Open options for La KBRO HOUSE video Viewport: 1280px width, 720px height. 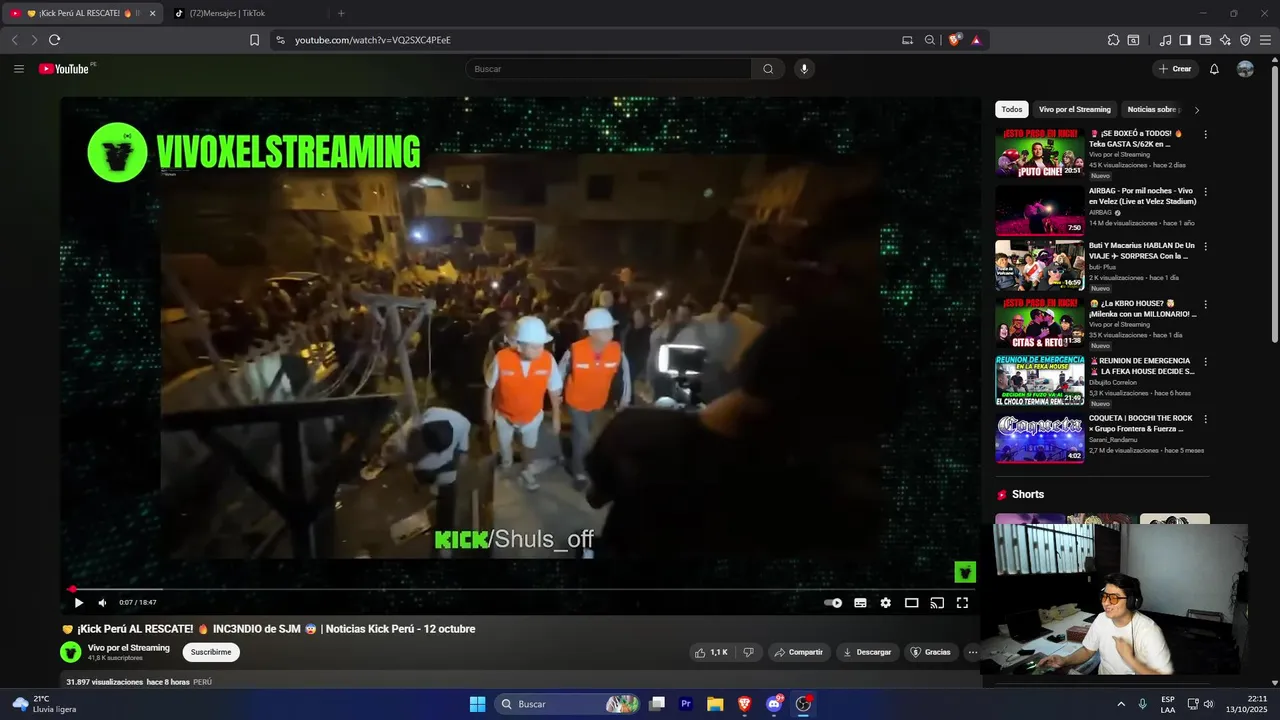pos(1205,304)
